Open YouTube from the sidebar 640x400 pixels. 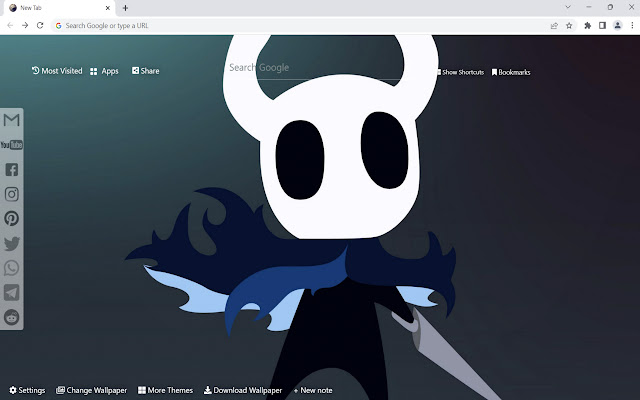11,145
